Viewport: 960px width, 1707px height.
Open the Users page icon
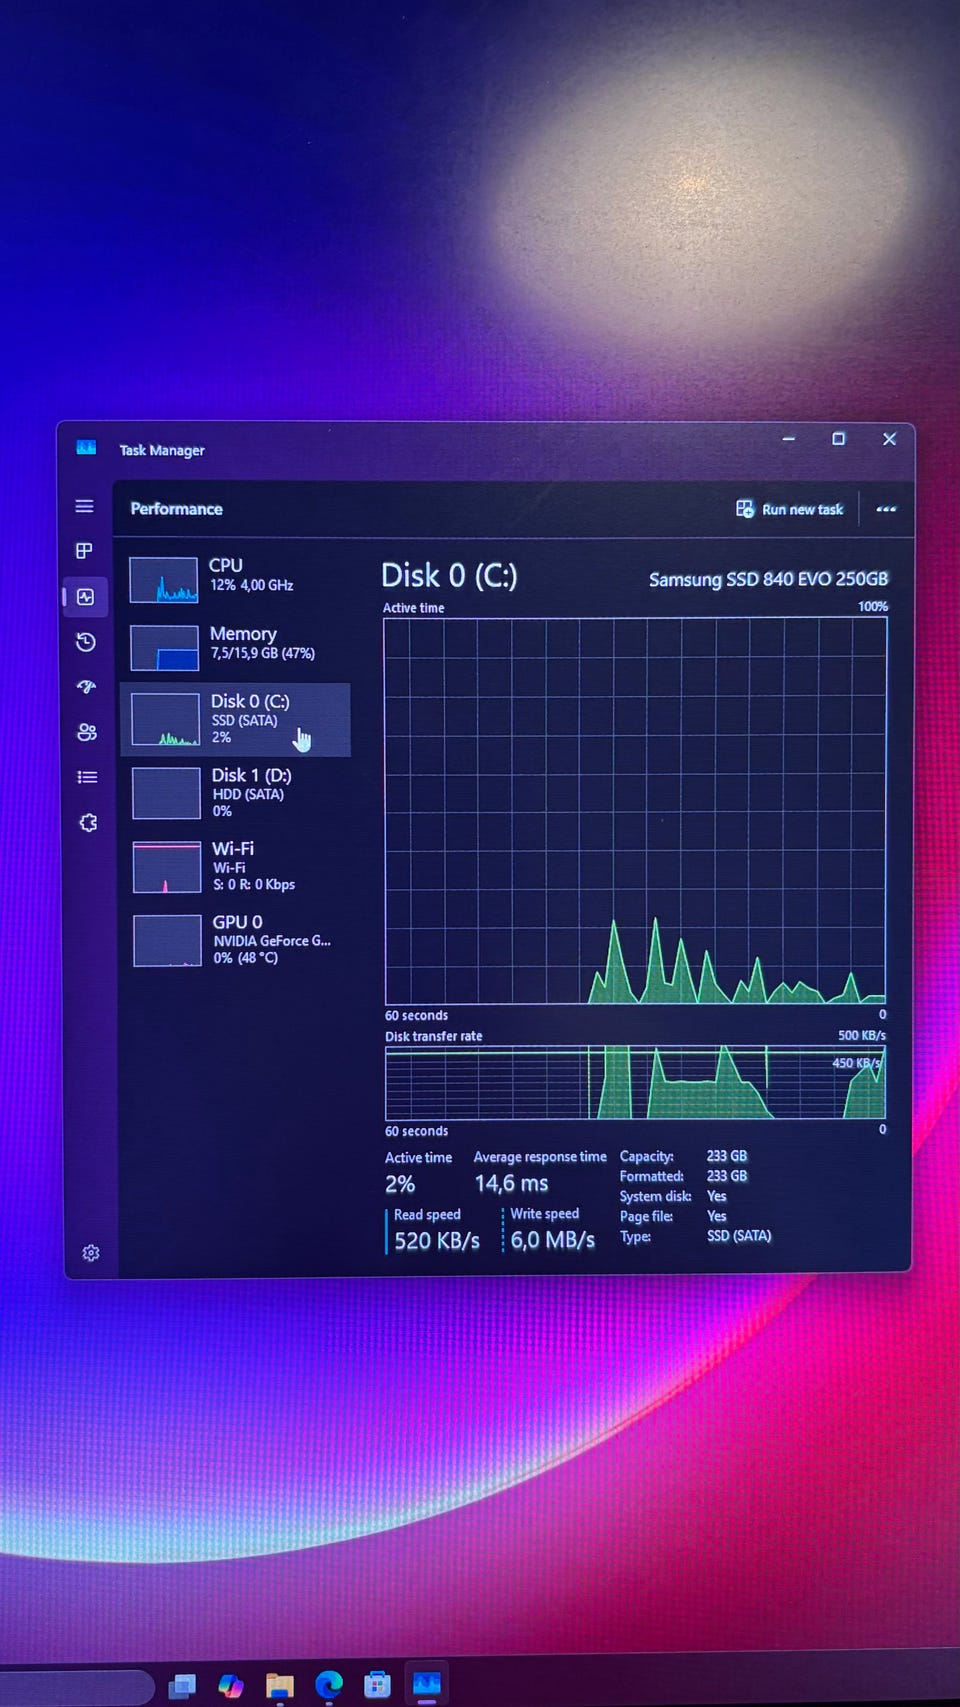[87, 732]
